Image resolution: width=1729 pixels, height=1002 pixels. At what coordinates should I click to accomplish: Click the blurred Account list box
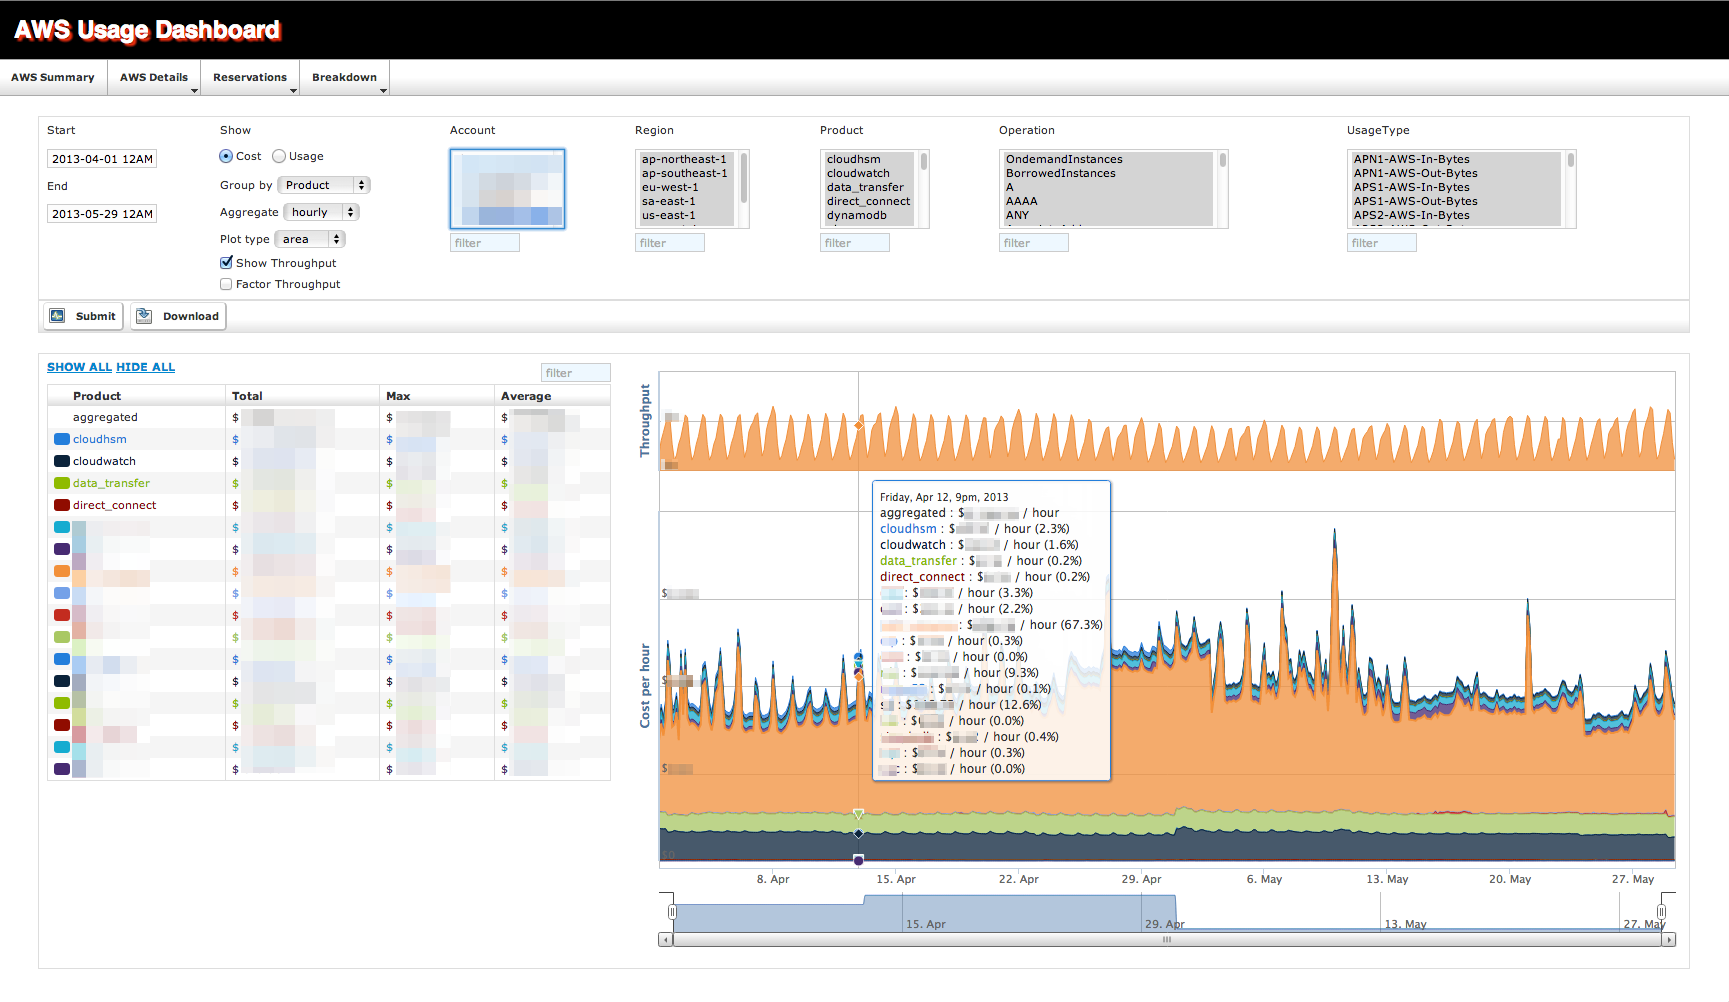tap(508, 189)
